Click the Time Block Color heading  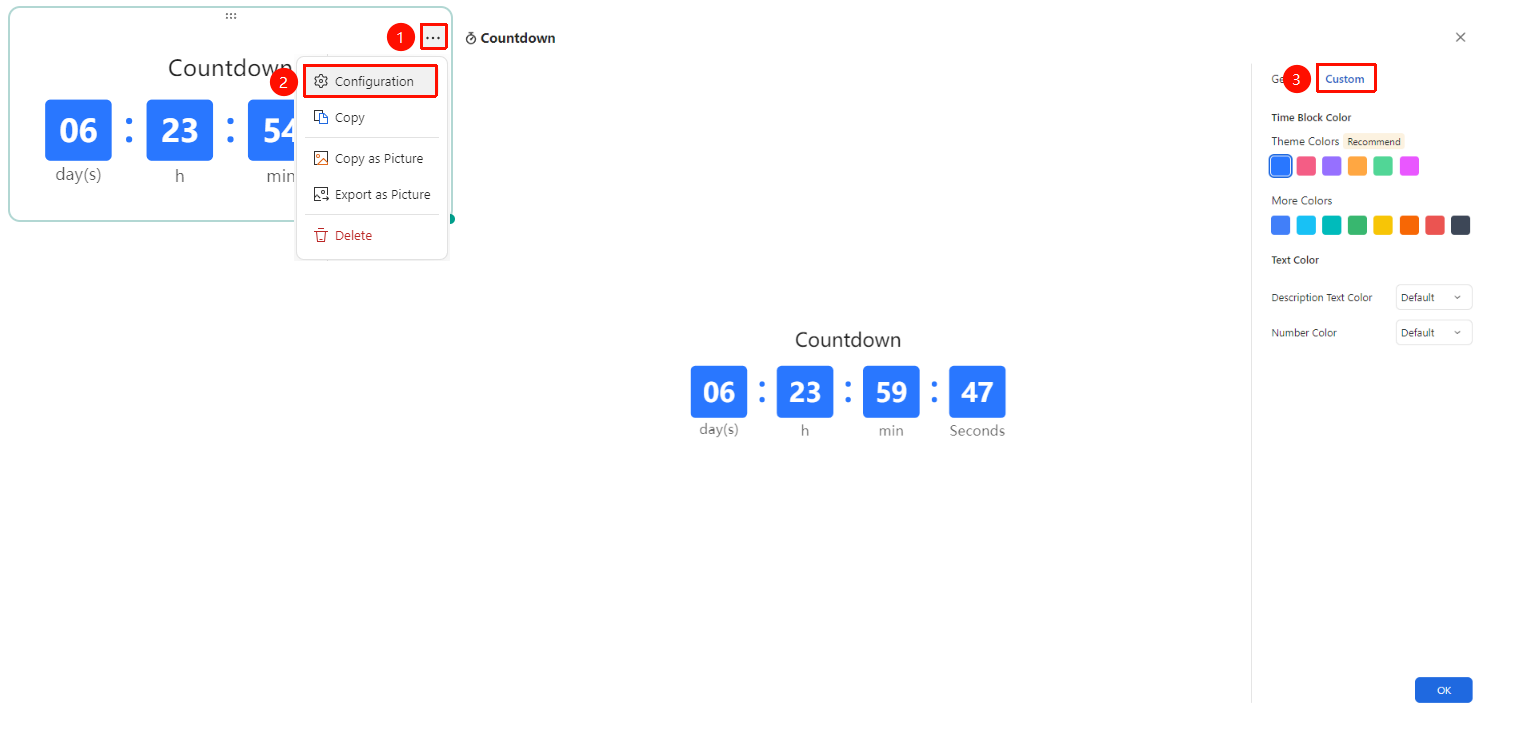point(1311,118)
